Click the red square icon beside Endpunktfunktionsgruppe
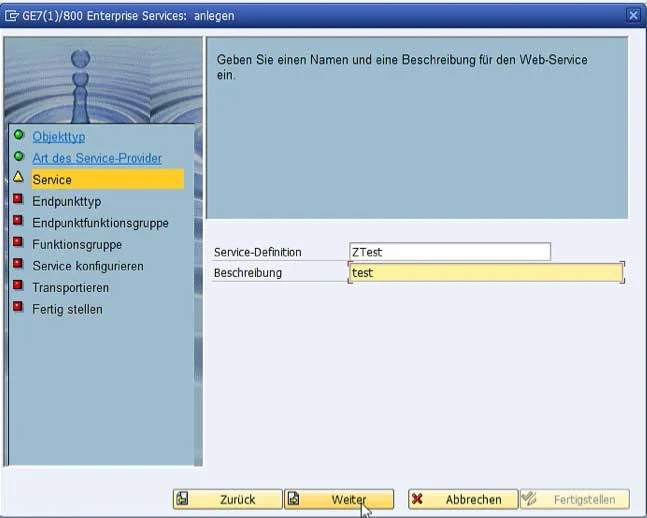 point(18,222)
